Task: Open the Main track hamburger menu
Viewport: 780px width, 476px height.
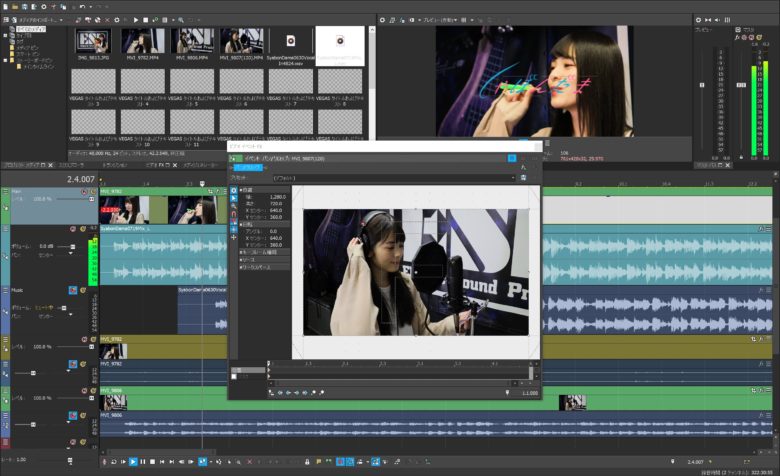Action: click(x=5, y=191)
